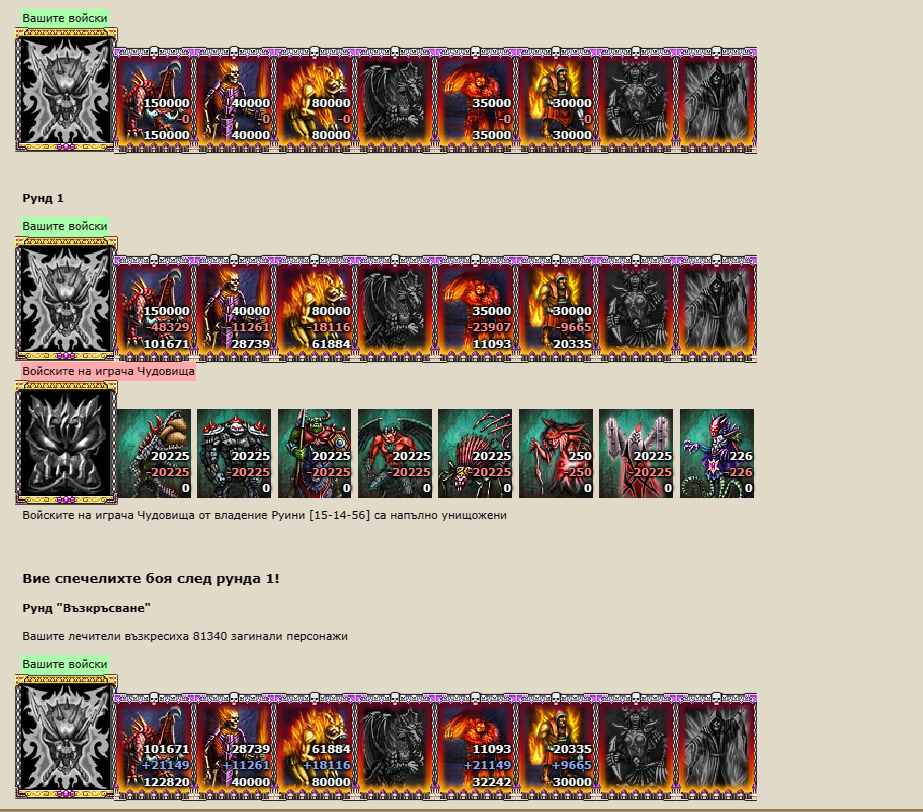The width and height of the screenshot is (923, 812).
Task: Click the grayed-out grim reaper slot at top
Action: (716, 100)
